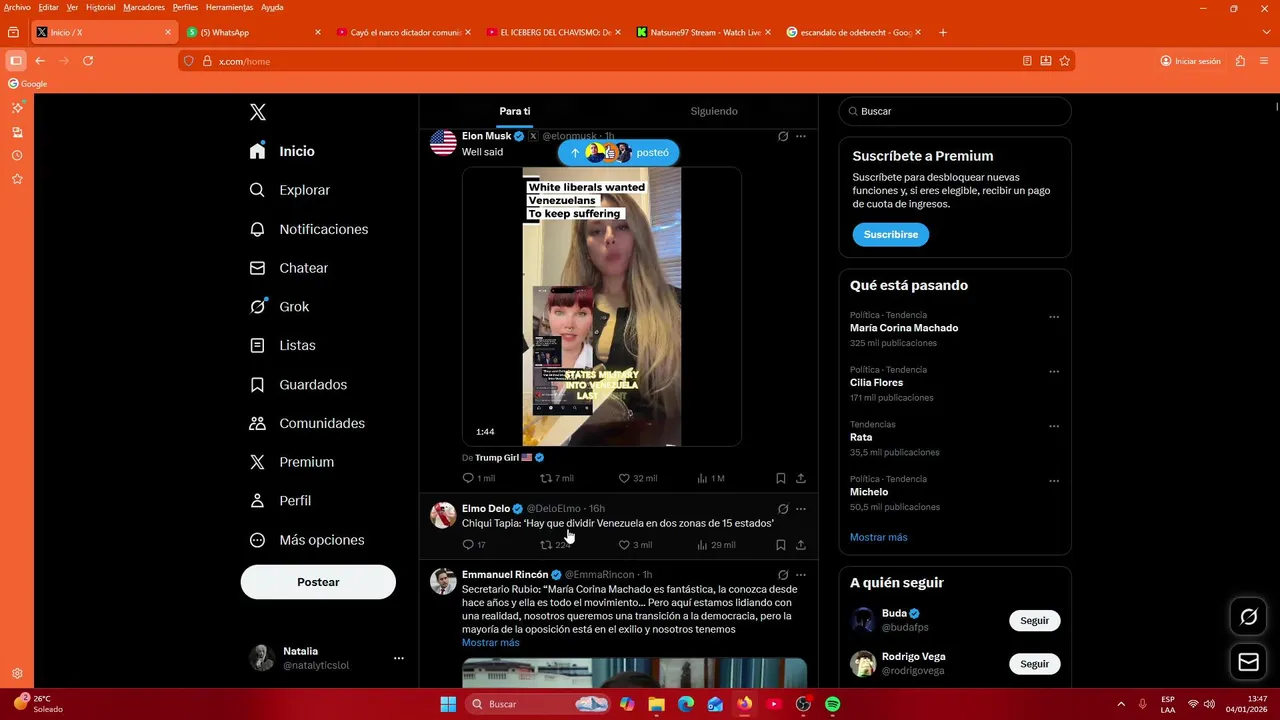Screen dimensions: 1280x720
Task: Show new posts via posteó pill
Action: [619, 153]
